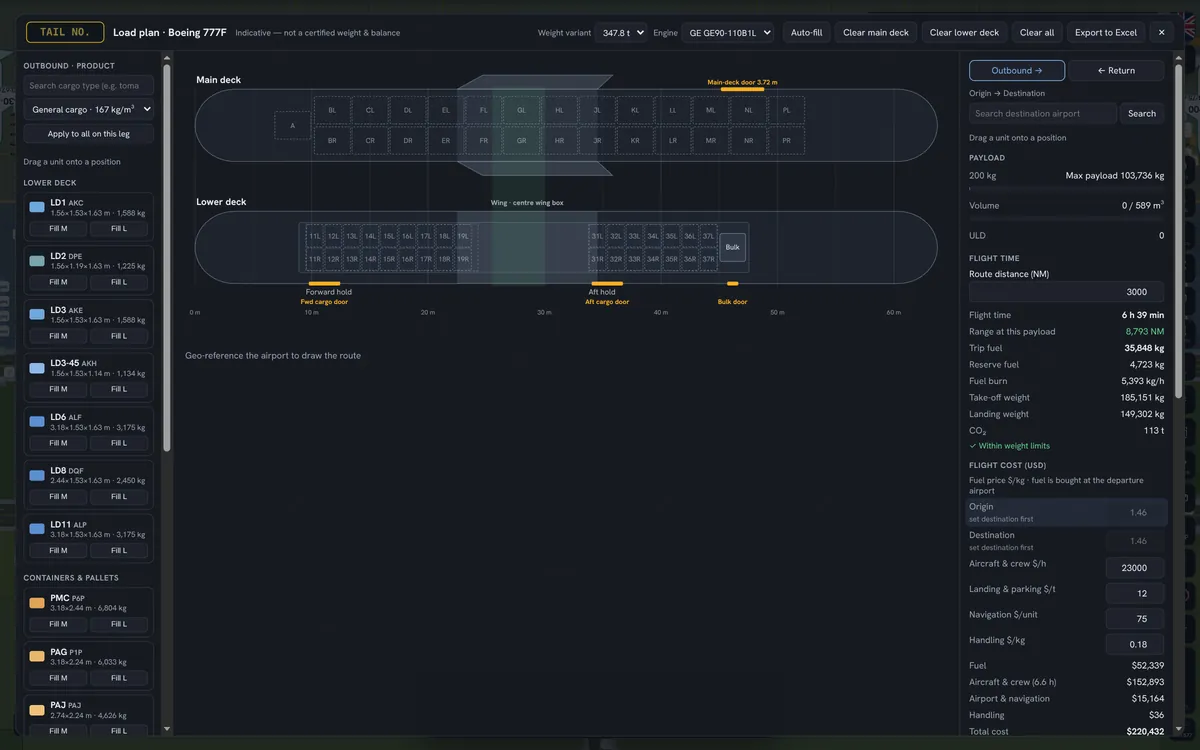Select the Bulk compartment on lower deck
The height and width of the screenshot is (750, 1200).
click(x=733, y=247)
